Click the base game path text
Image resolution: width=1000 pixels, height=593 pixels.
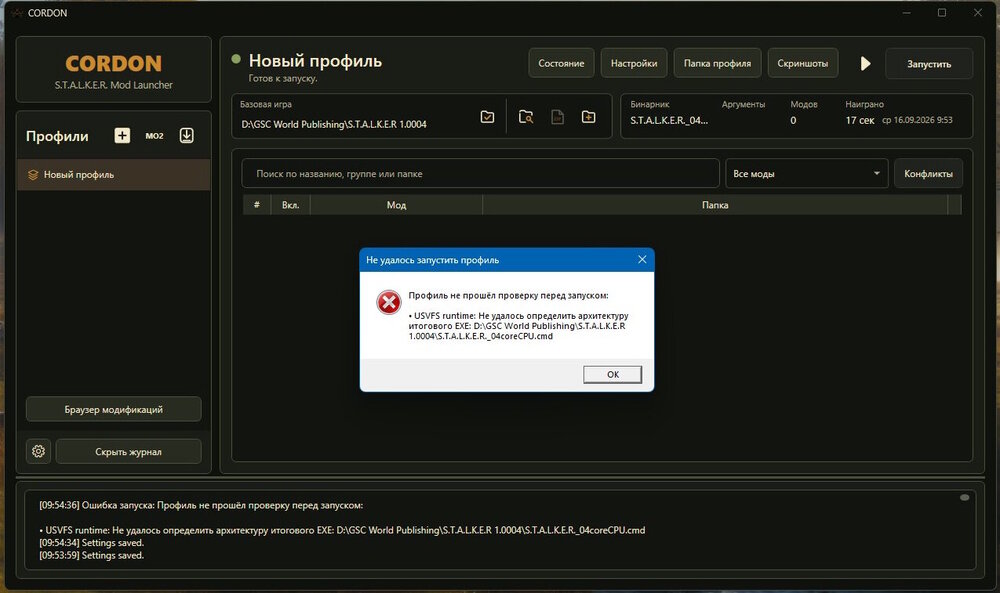pos(334,124)
